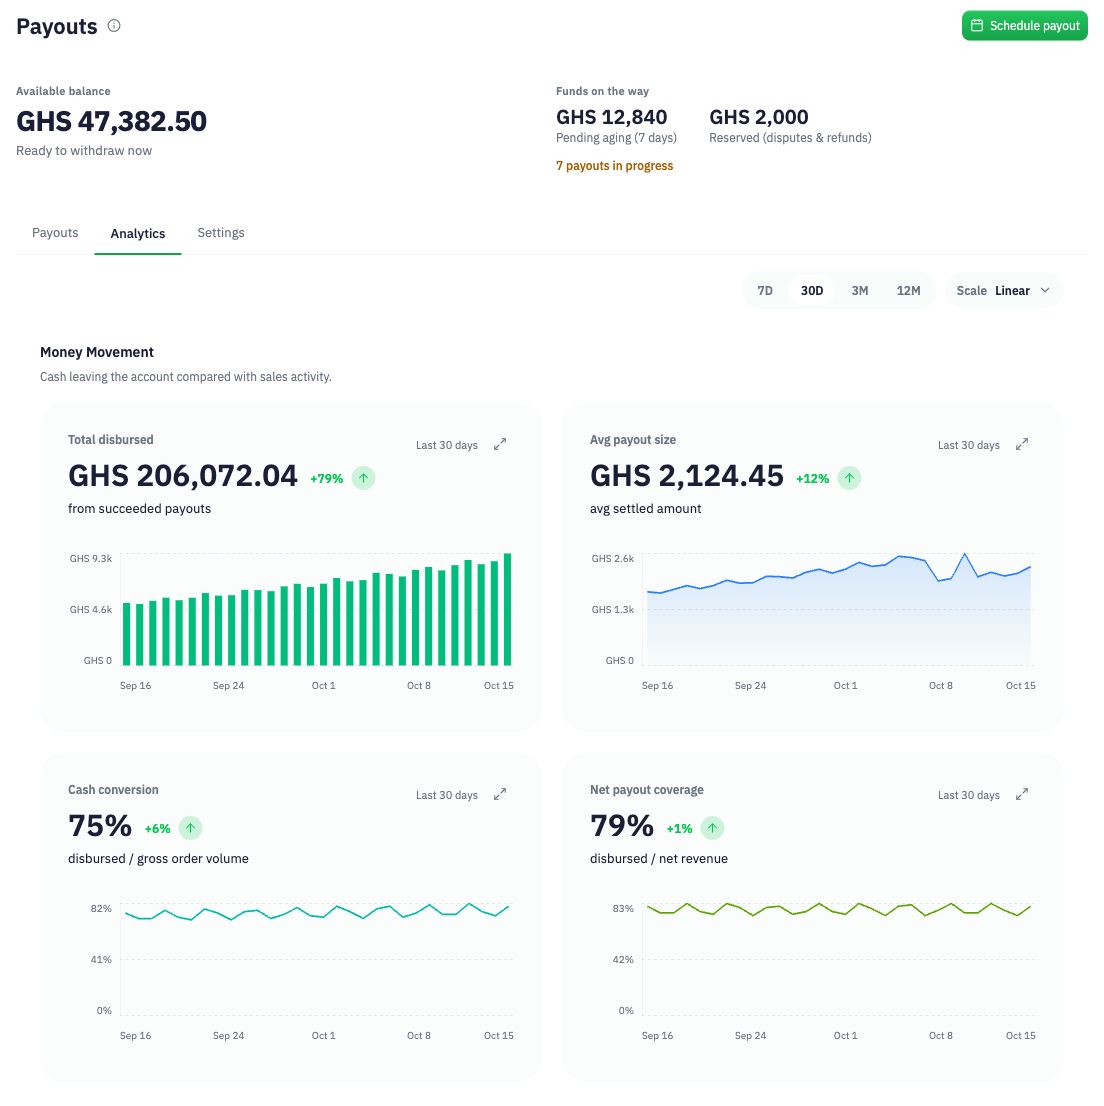The image size is (1104, 1106).
Task: Click the first bar in Total disbursed chart
Action: 127,634
